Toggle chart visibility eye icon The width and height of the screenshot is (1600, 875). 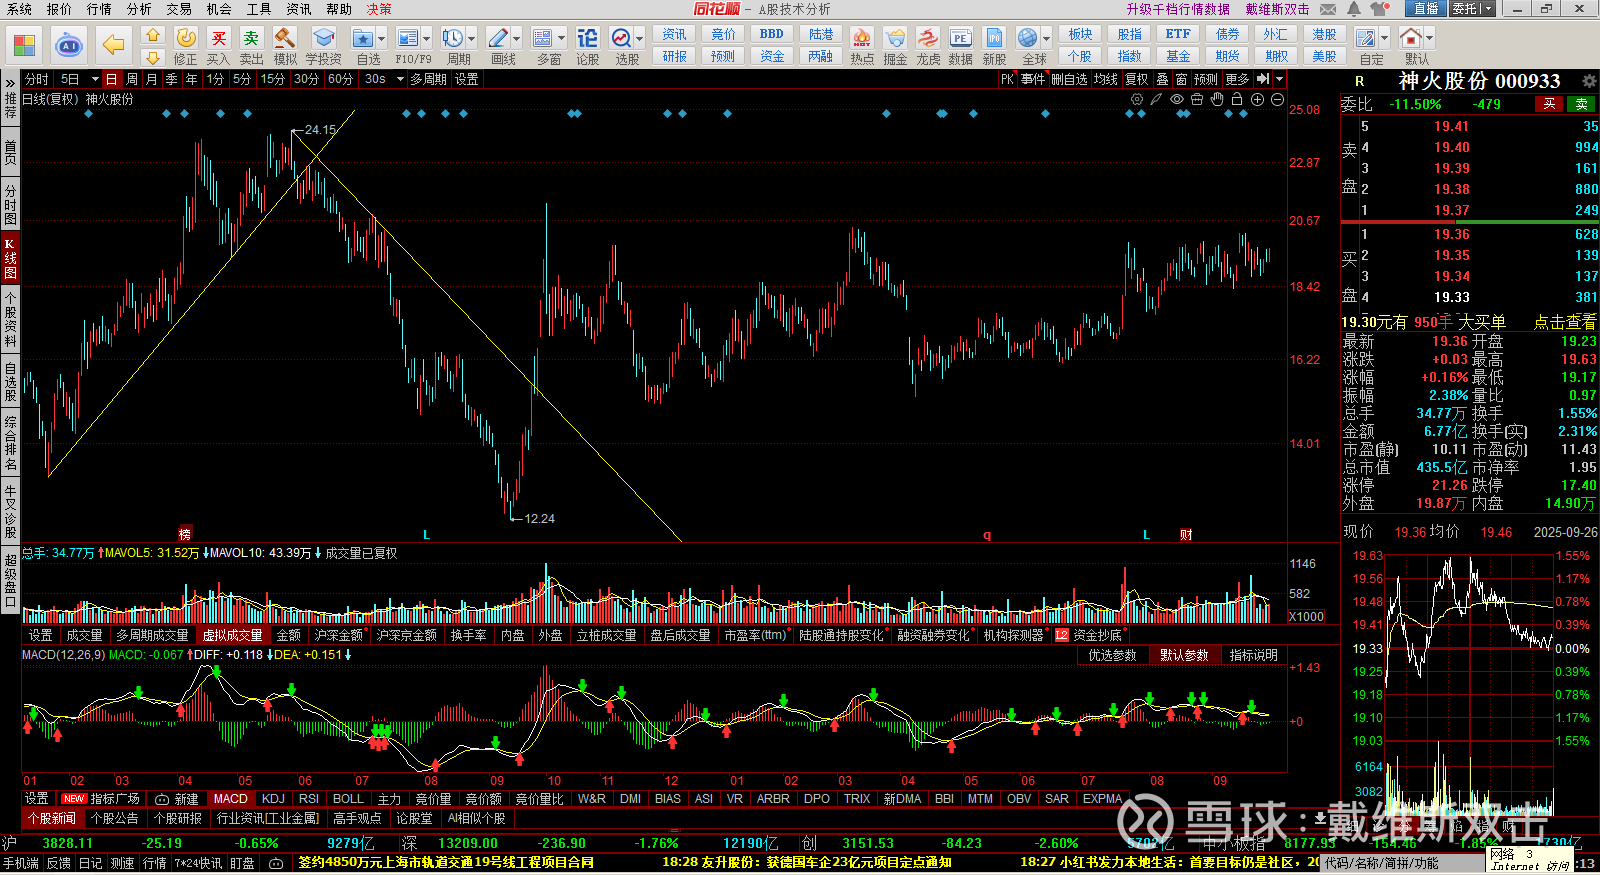(1177, 99)
